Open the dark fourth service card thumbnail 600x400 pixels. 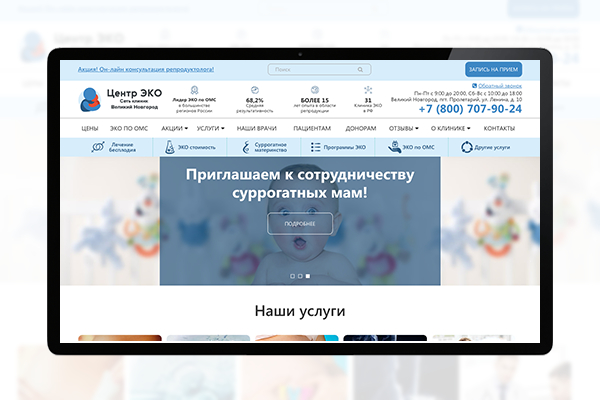385,338
